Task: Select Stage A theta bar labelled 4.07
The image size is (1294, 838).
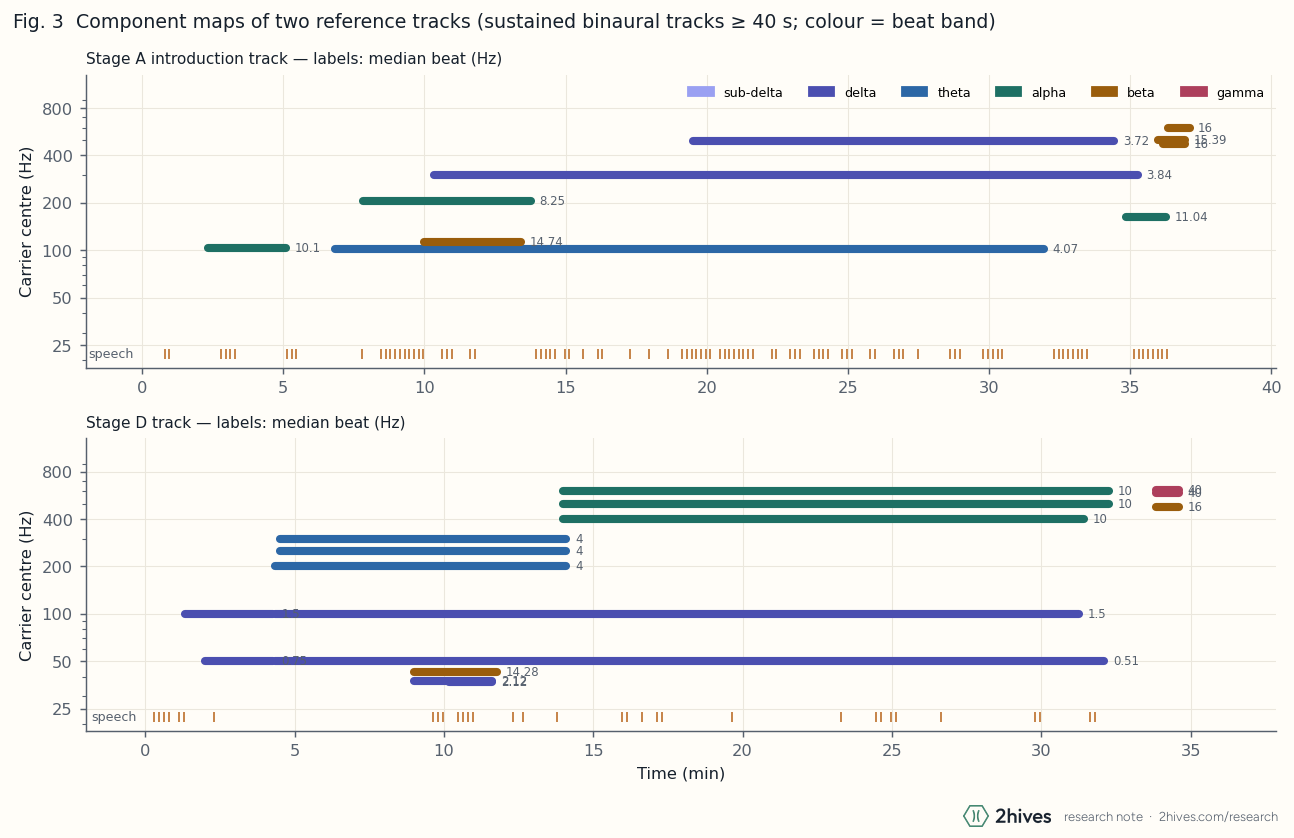Action: (x=689, y=249)
